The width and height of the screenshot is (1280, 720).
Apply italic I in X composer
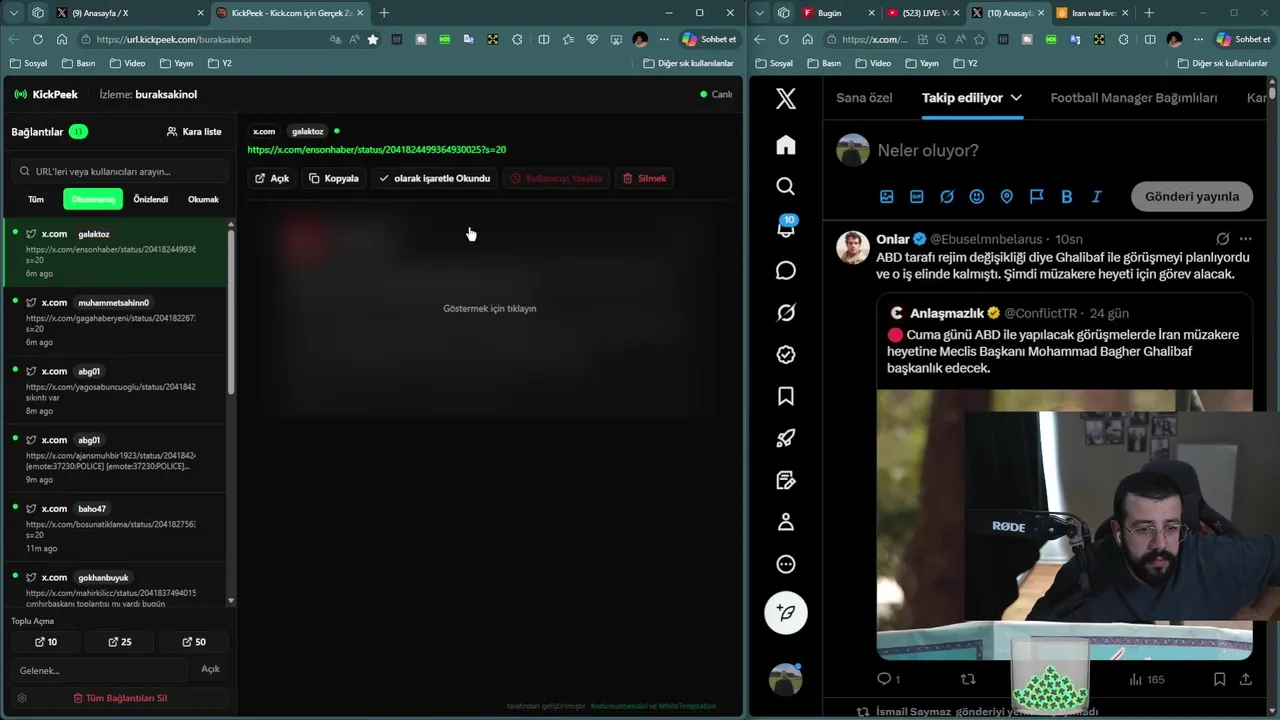tap(1097, 196)
